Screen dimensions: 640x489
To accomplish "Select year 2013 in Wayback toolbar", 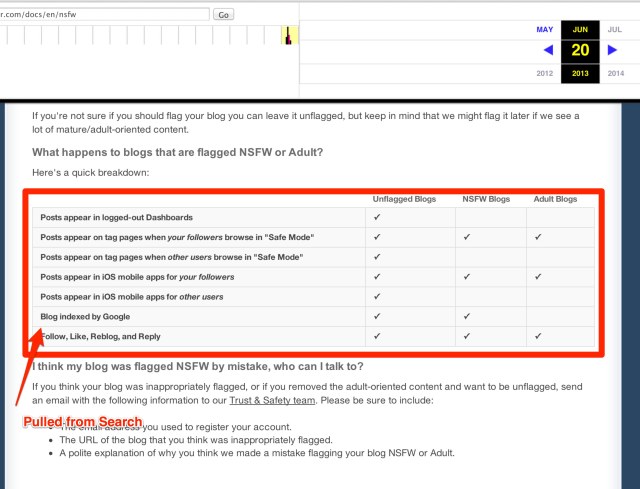I will tap(580, 73).
